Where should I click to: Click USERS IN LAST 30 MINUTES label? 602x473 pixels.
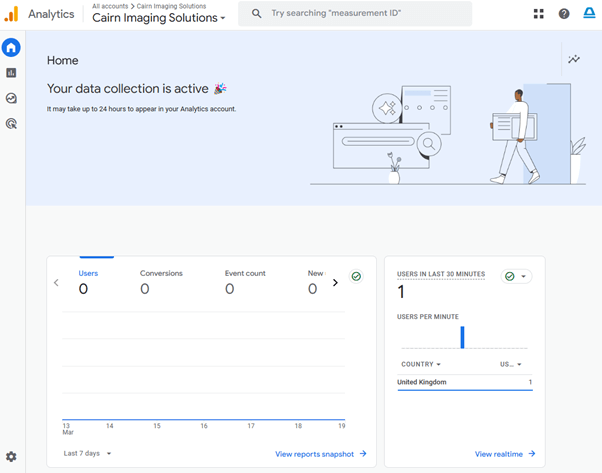[x=441, y=274]
